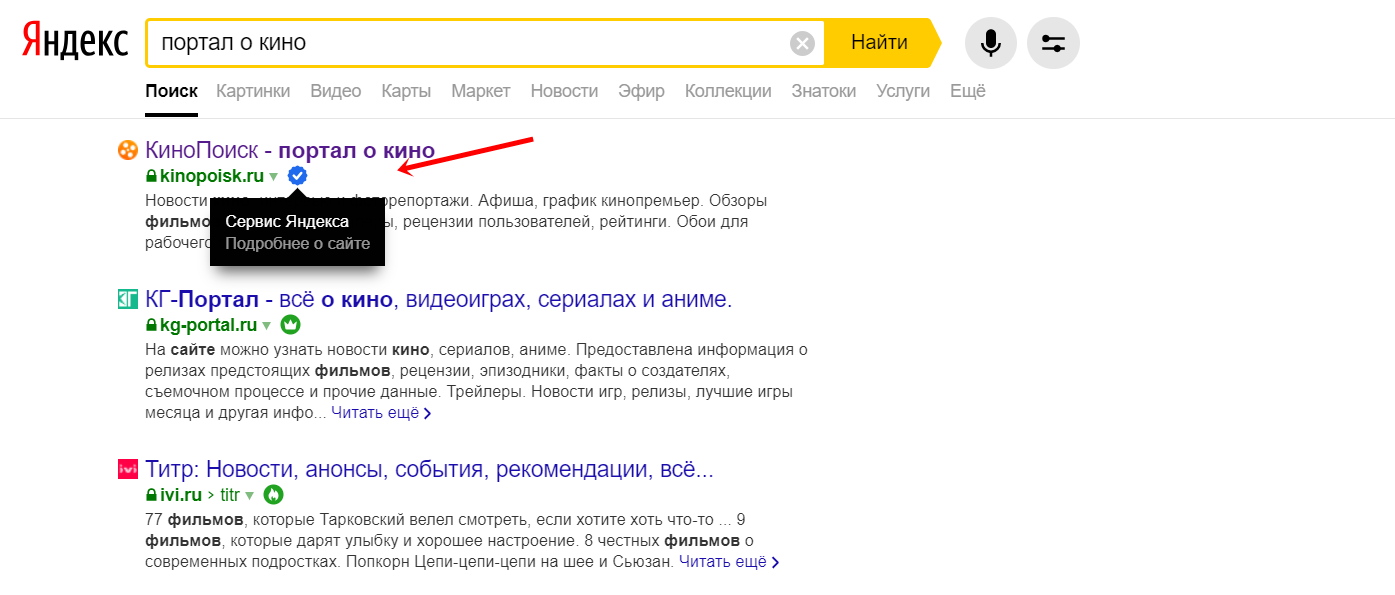The height and width of the screenshot is (595, 1395).
Task: Open the КиноПоиск - портал о кино result
Action: pyautogui.click(x=290, y=151)
